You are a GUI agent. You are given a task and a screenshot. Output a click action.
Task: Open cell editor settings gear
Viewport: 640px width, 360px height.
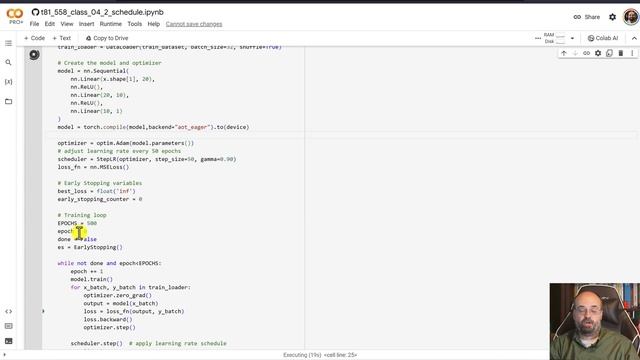tap(598, 53)
